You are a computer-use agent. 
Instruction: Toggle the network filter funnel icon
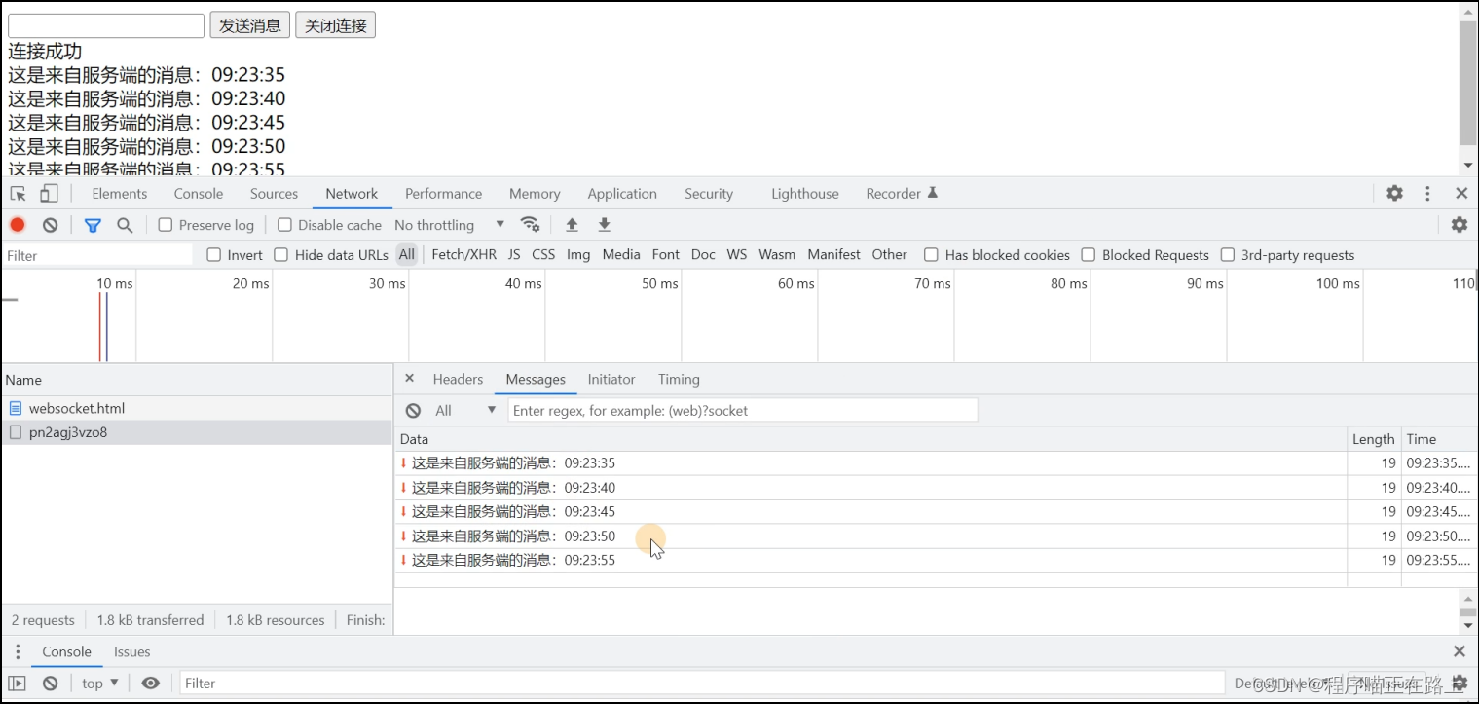pos(92,225)
